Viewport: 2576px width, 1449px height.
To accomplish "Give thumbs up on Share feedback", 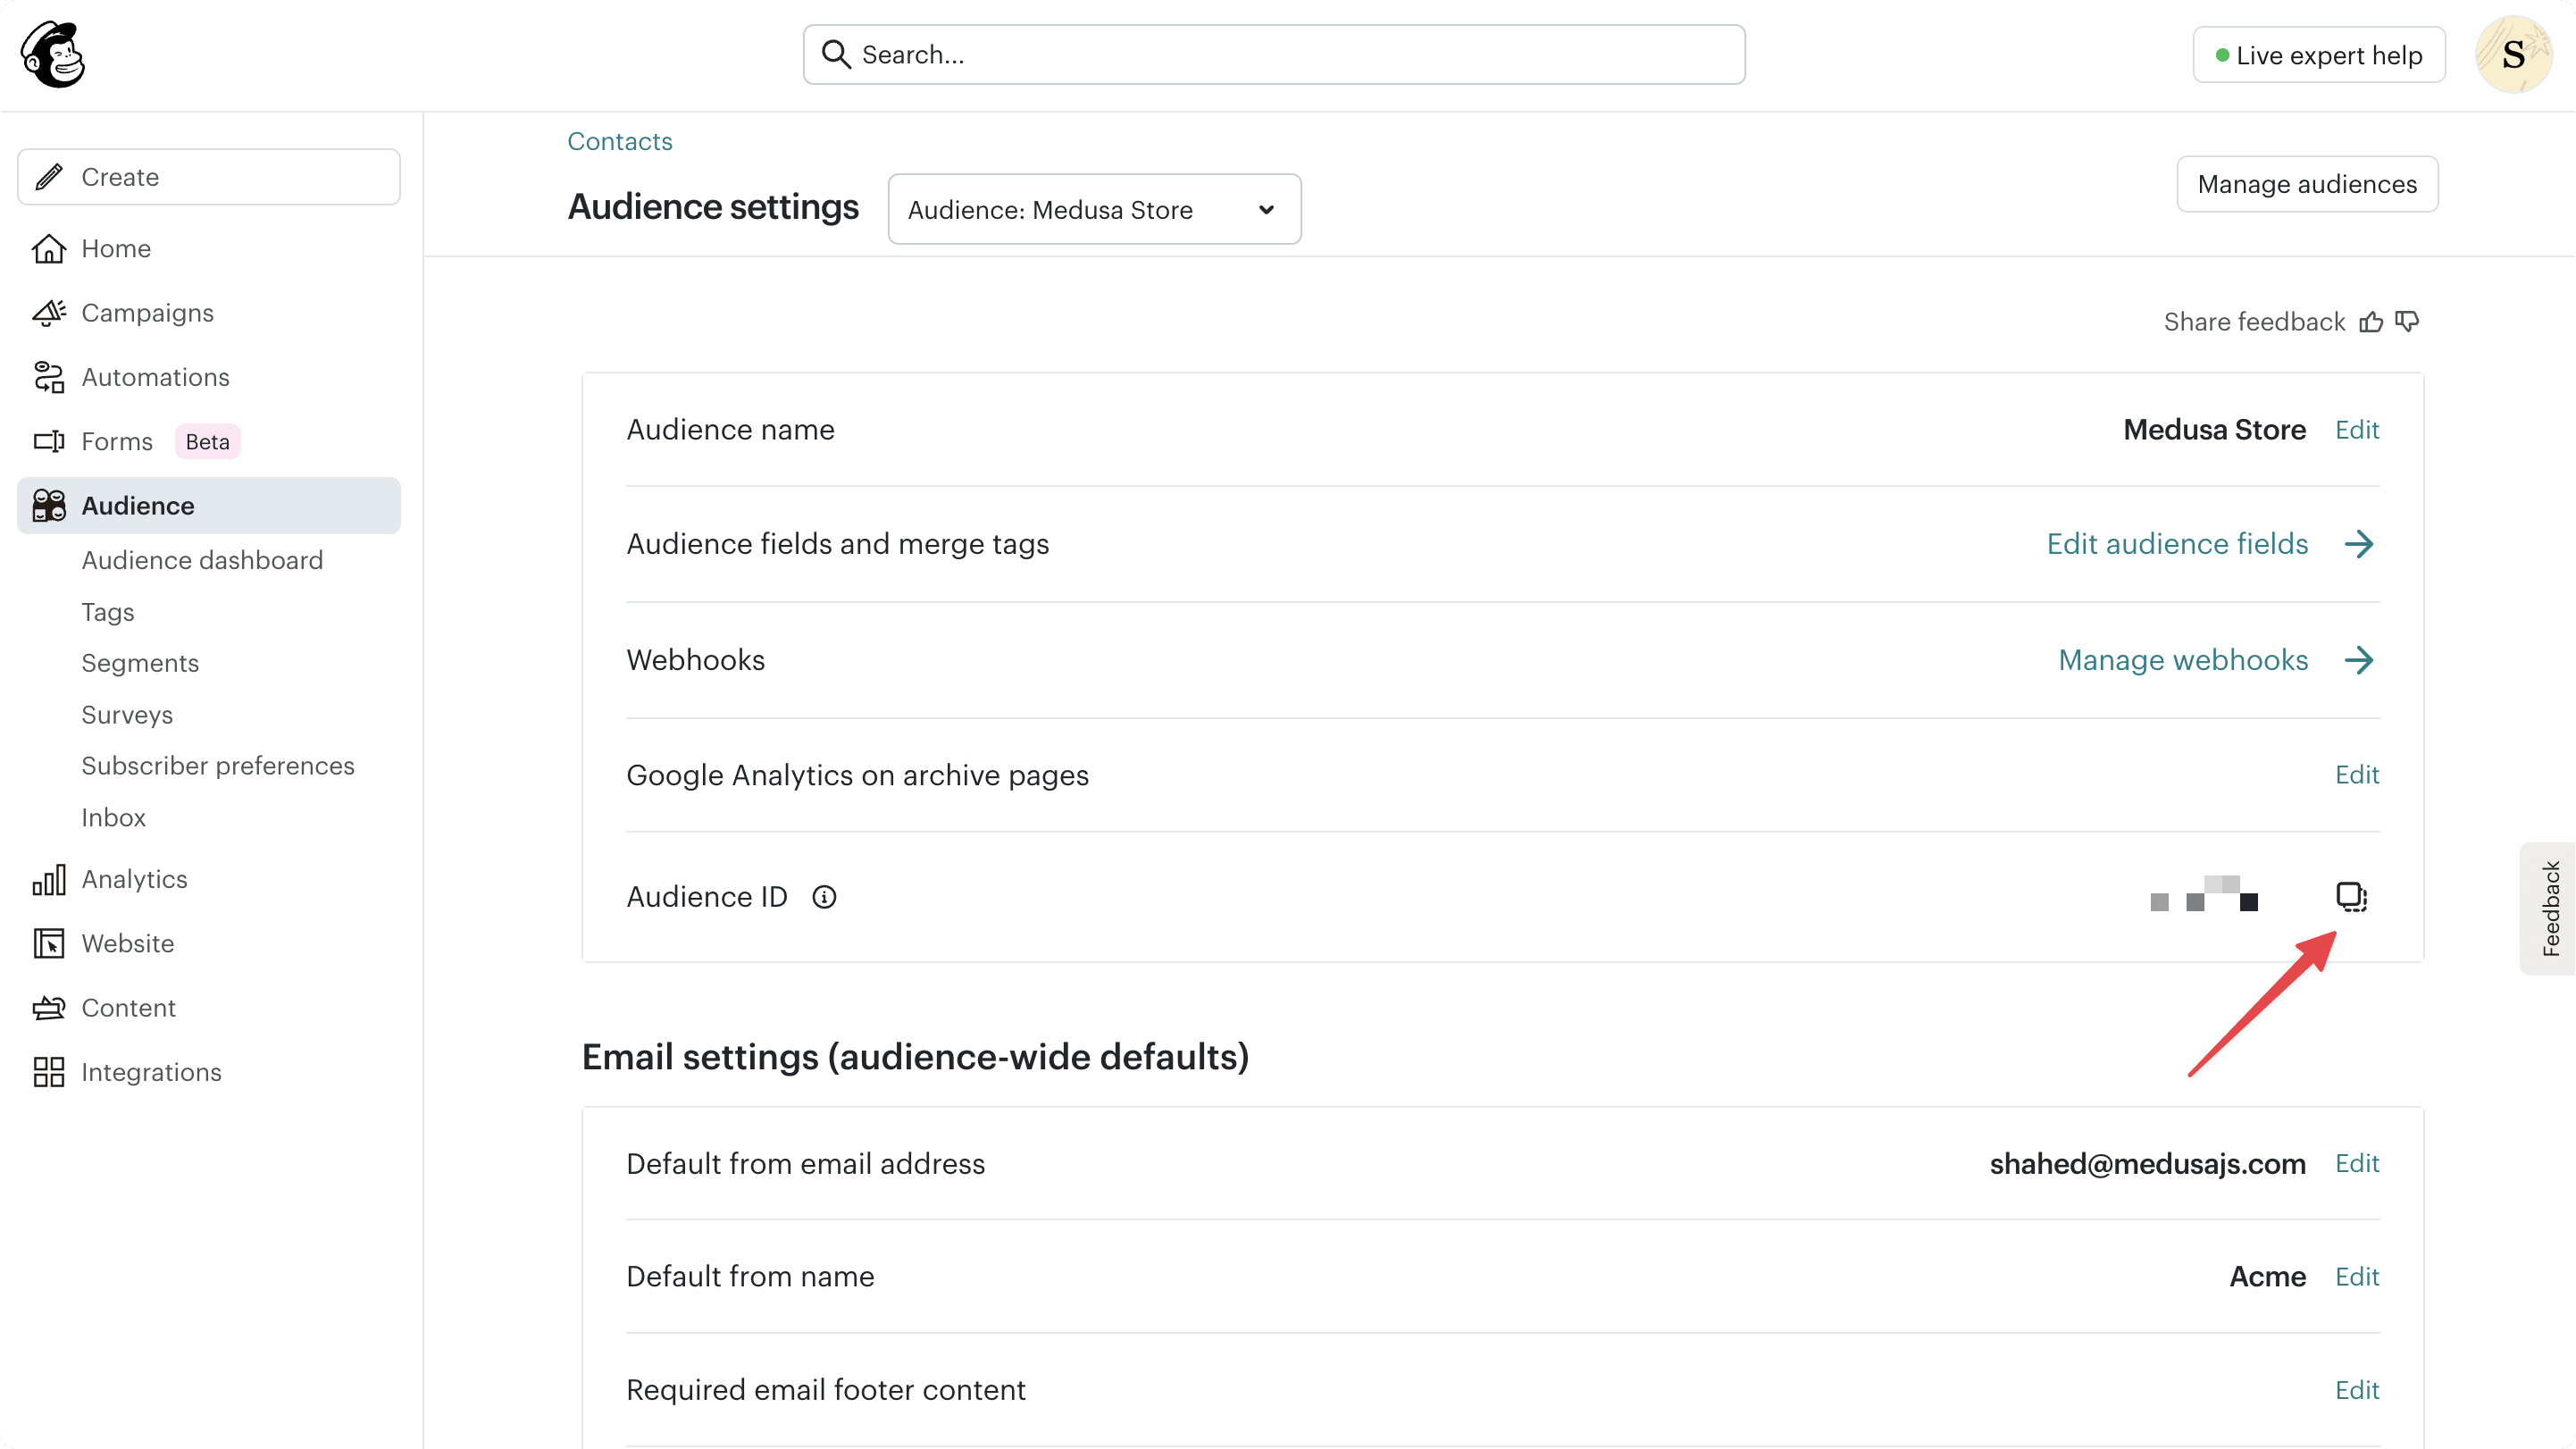I will click(x=2371, y=321).
